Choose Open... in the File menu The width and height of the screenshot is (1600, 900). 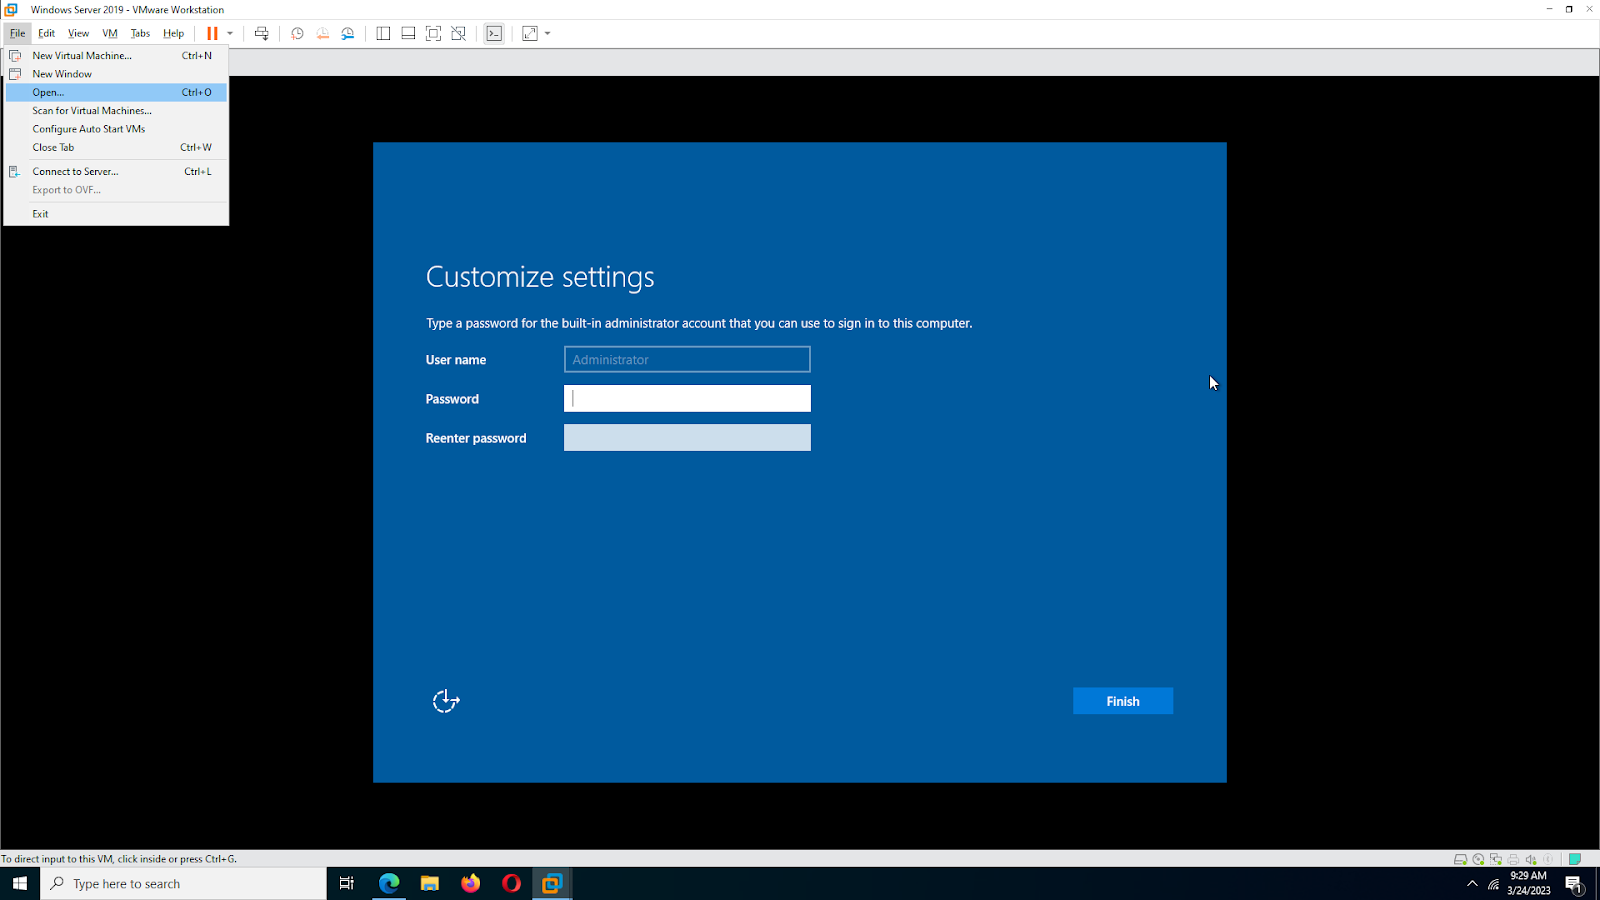click(116, 92)
